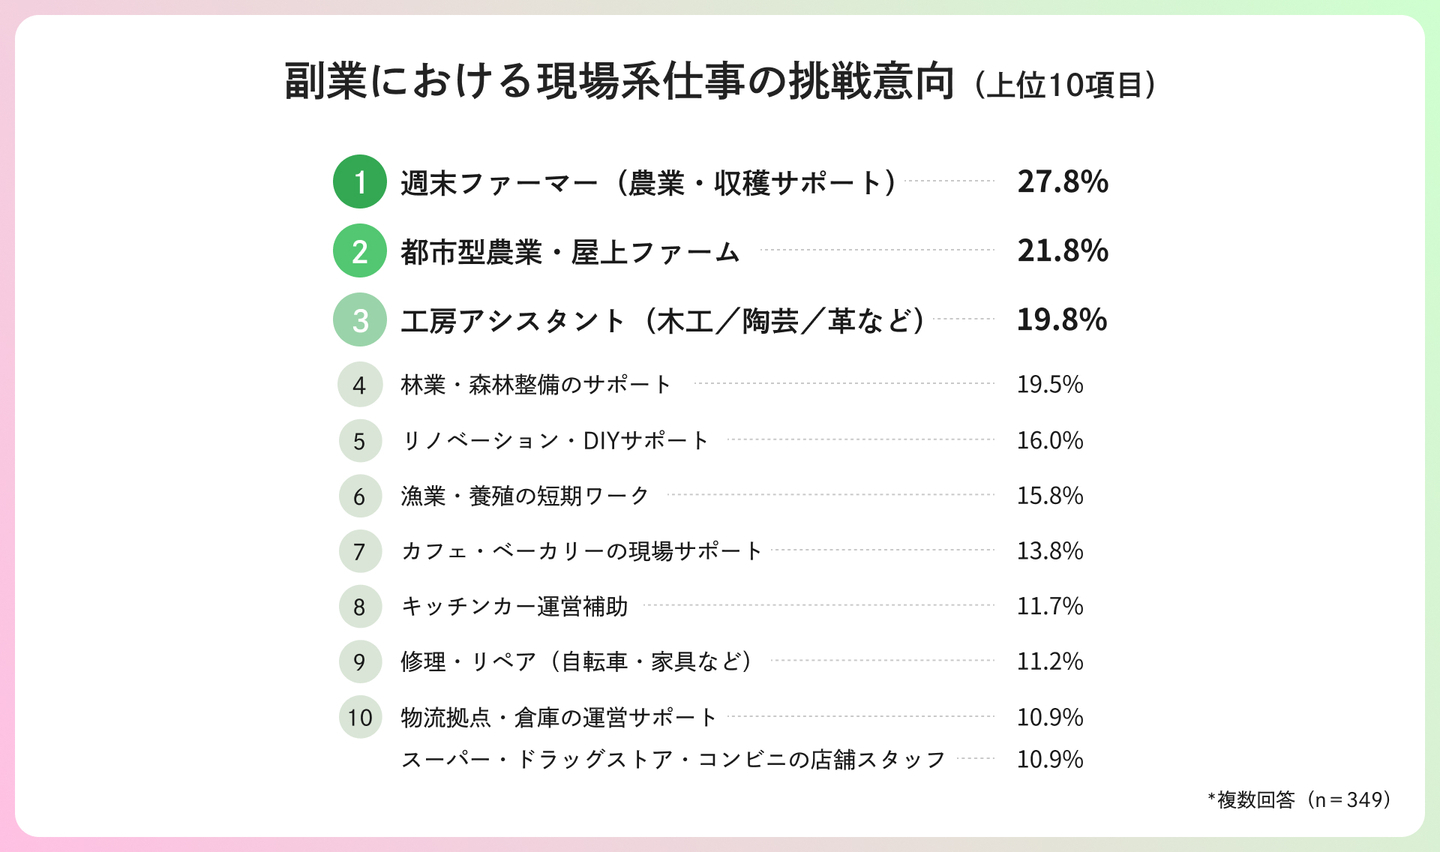
Task: Click the キッチンカー運営補助 label
Action: point(514,606)
